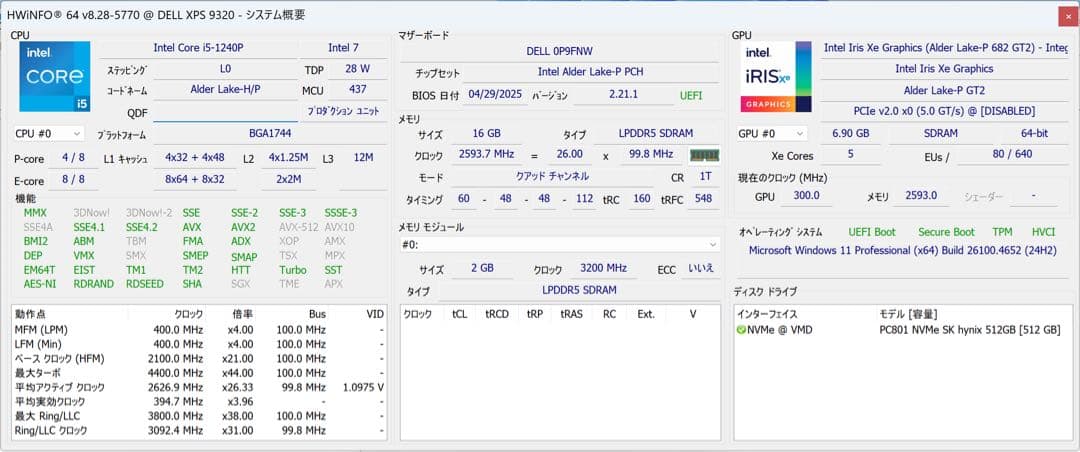1080x452 pixels.
Task: Click the TPM status label
Action: click(1002, 232)
